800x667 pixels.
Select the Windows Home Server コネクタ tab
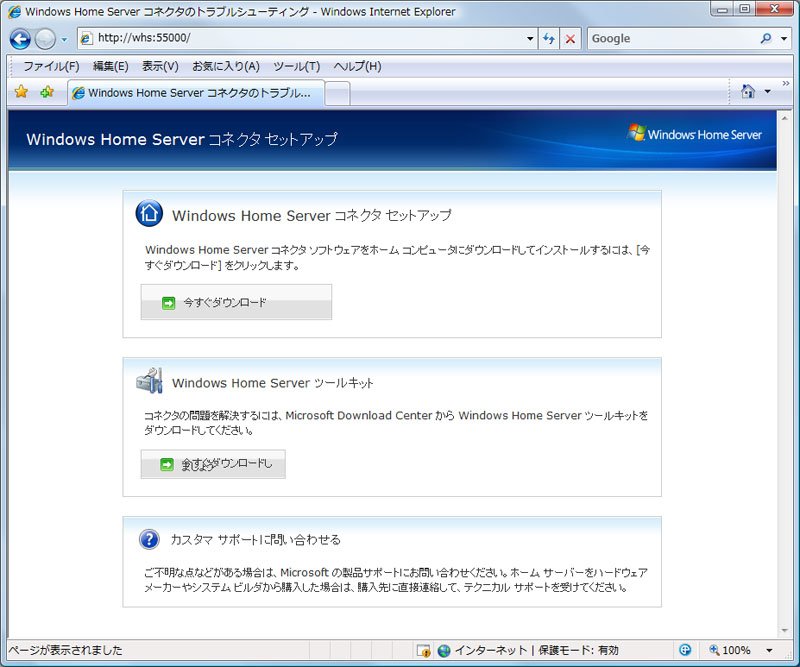click(196, 93)
